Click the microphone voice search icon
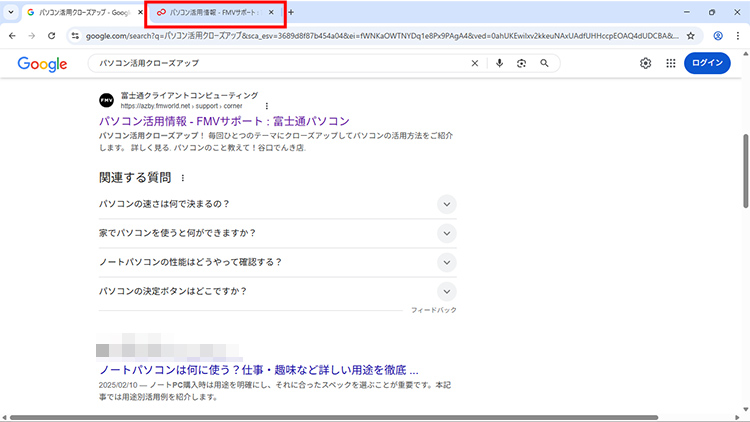The width and height of the screenshot is (750, 422). pyautogui.click(x=499, y=64)
